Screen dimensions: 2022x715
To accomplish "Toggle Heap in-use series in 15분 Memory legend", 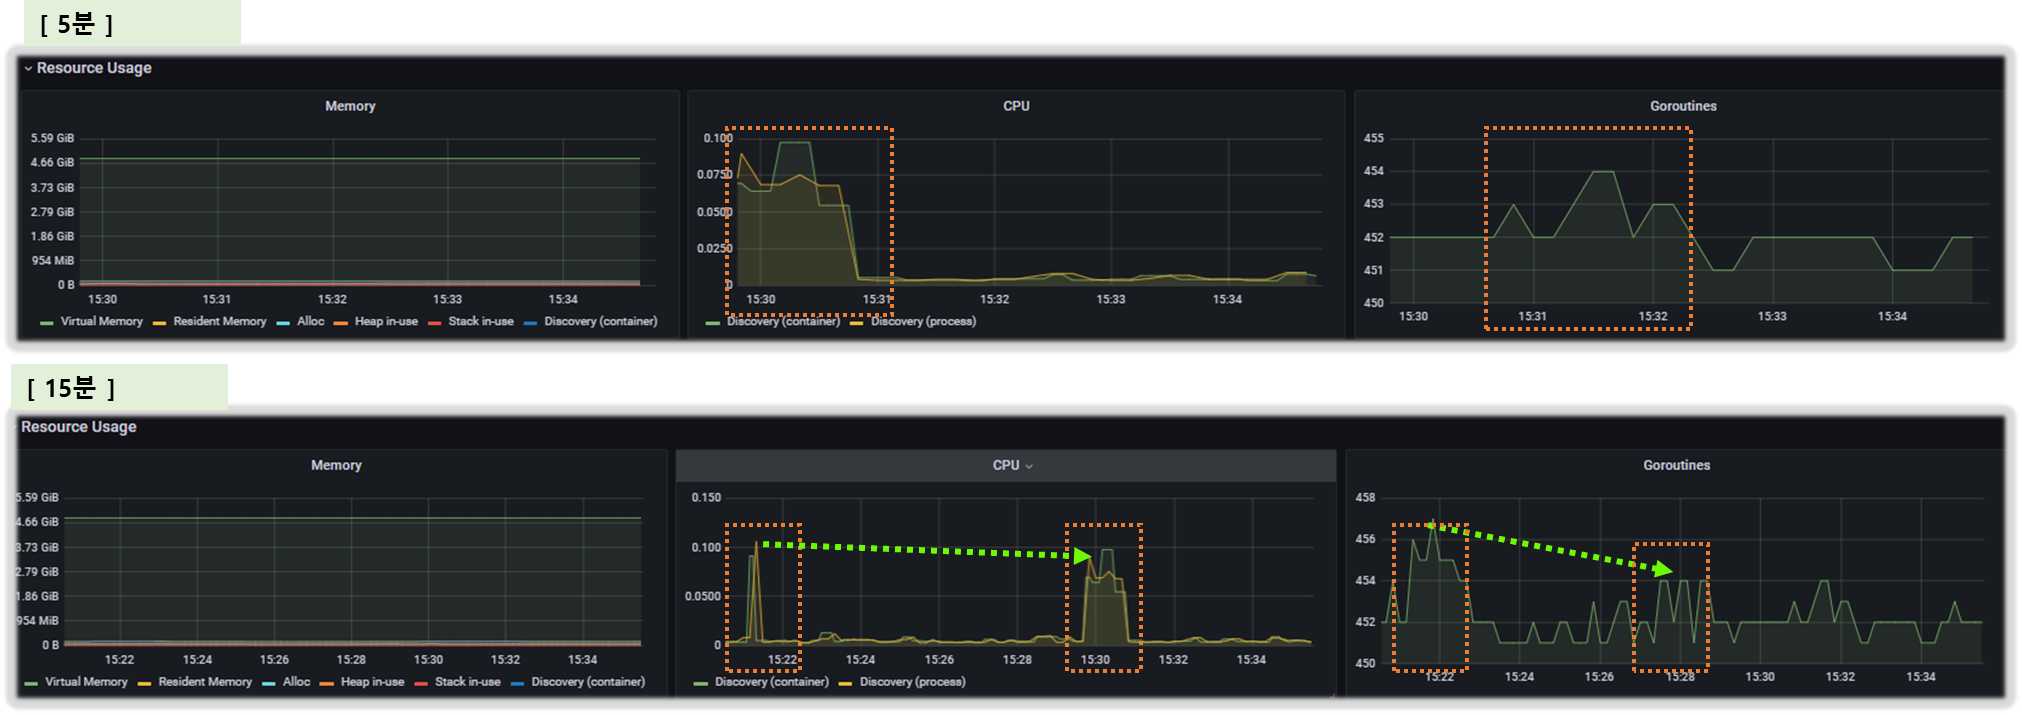I will tap(372, 681).
